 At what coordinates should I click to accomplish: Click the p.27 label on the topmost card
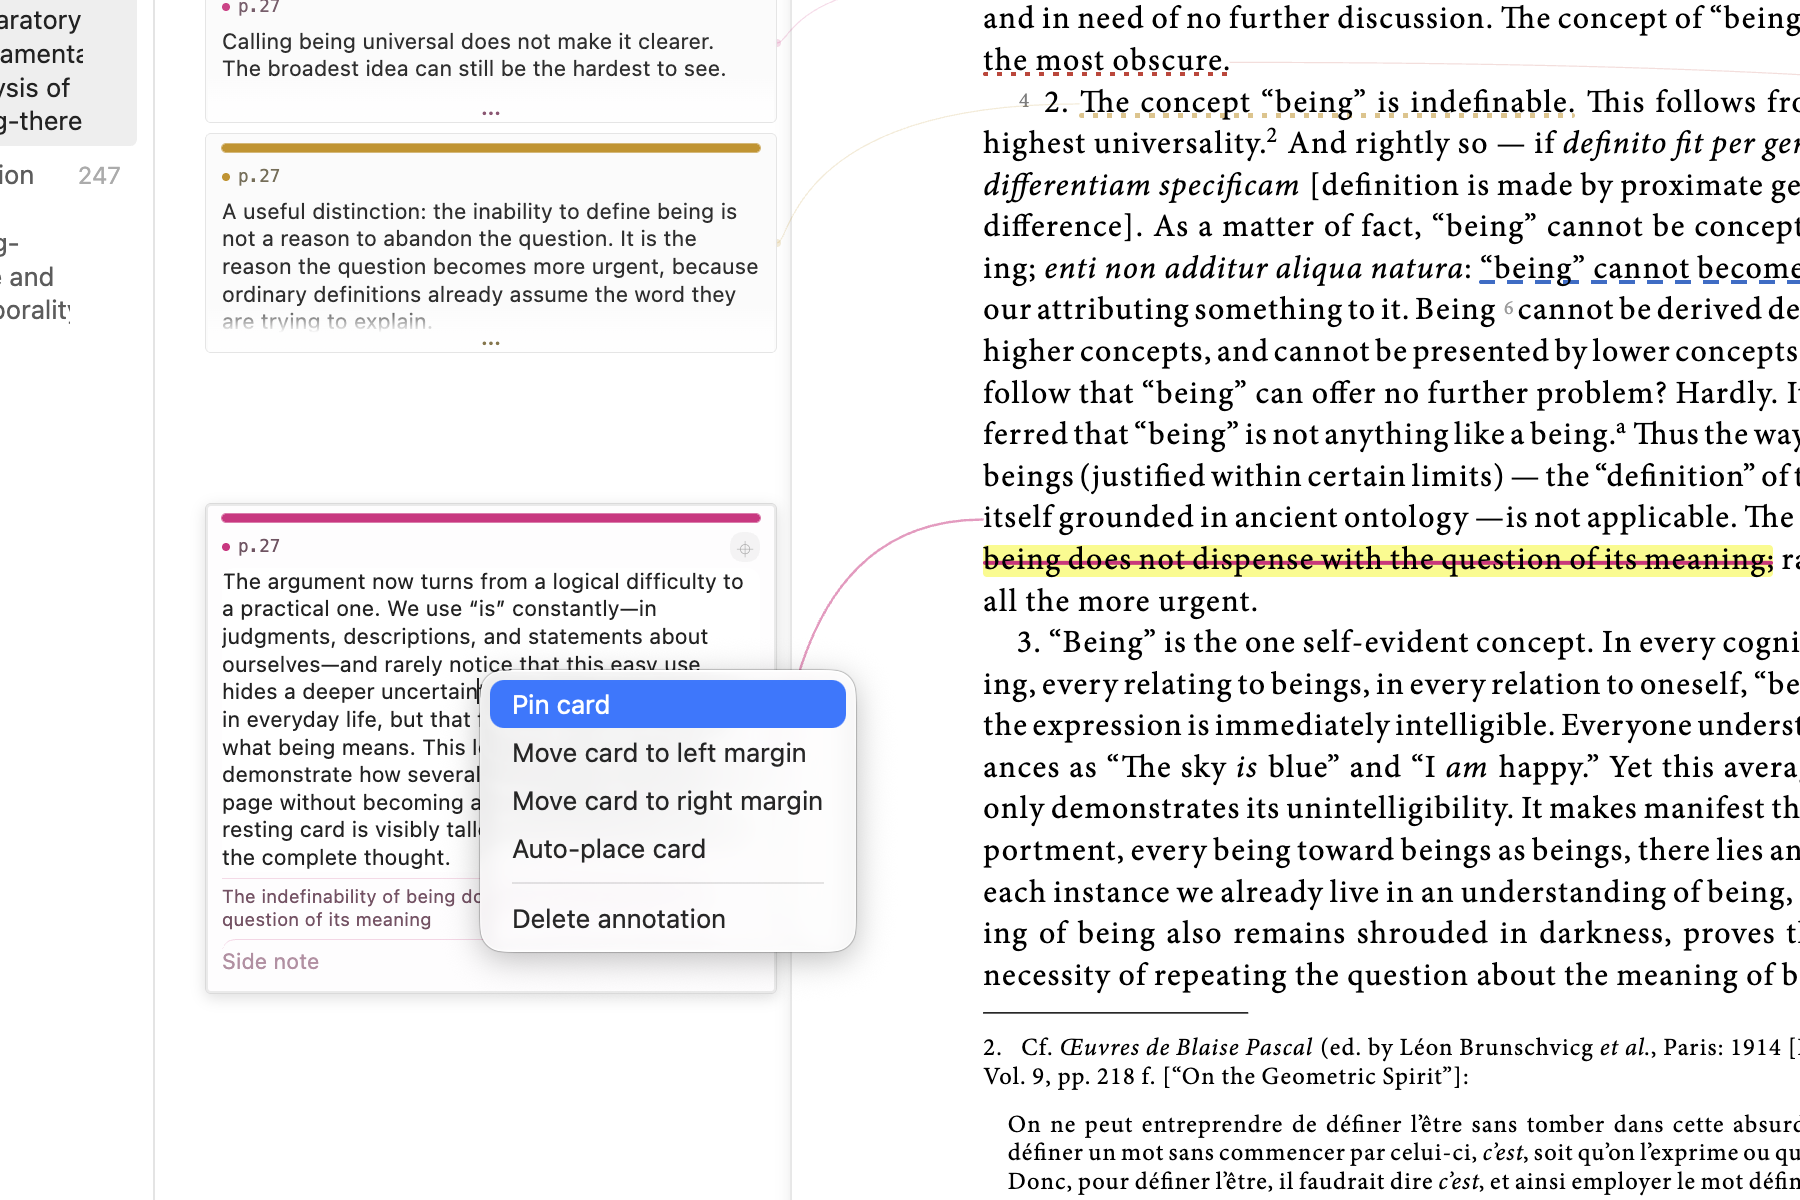tap(259, 7)
